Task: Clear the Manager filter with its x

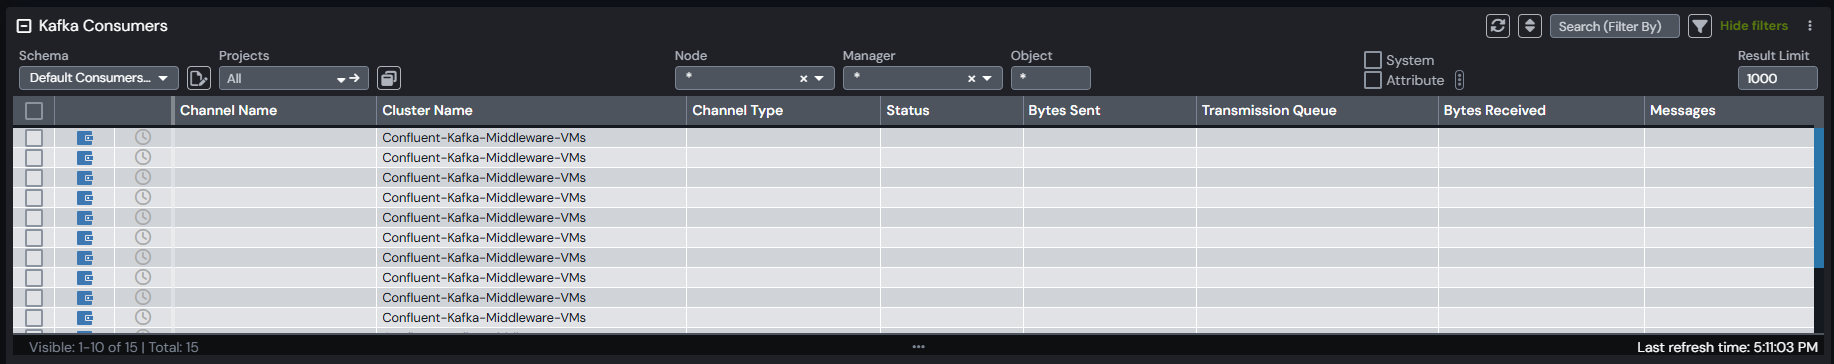Action: (x=971, y=79)
